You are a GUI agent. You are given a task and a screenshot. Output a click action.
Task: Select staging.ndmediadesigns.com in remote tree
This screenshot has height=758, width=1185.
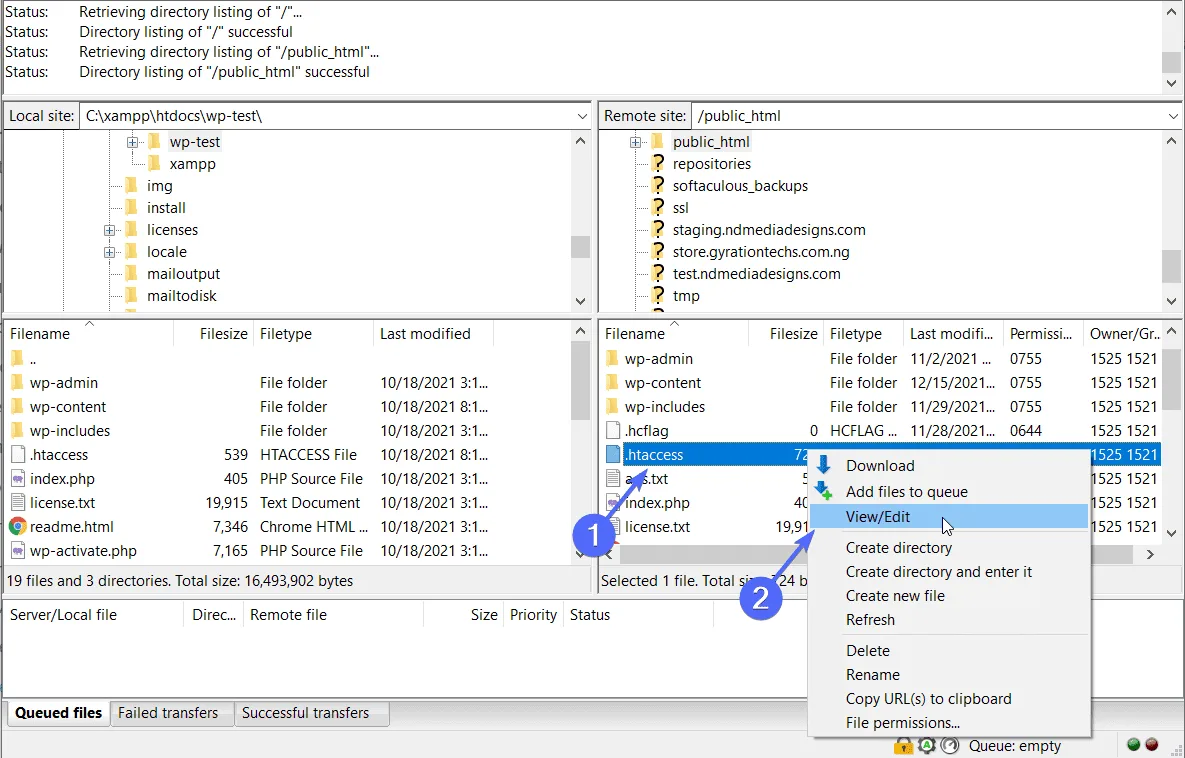coord(769,230)
